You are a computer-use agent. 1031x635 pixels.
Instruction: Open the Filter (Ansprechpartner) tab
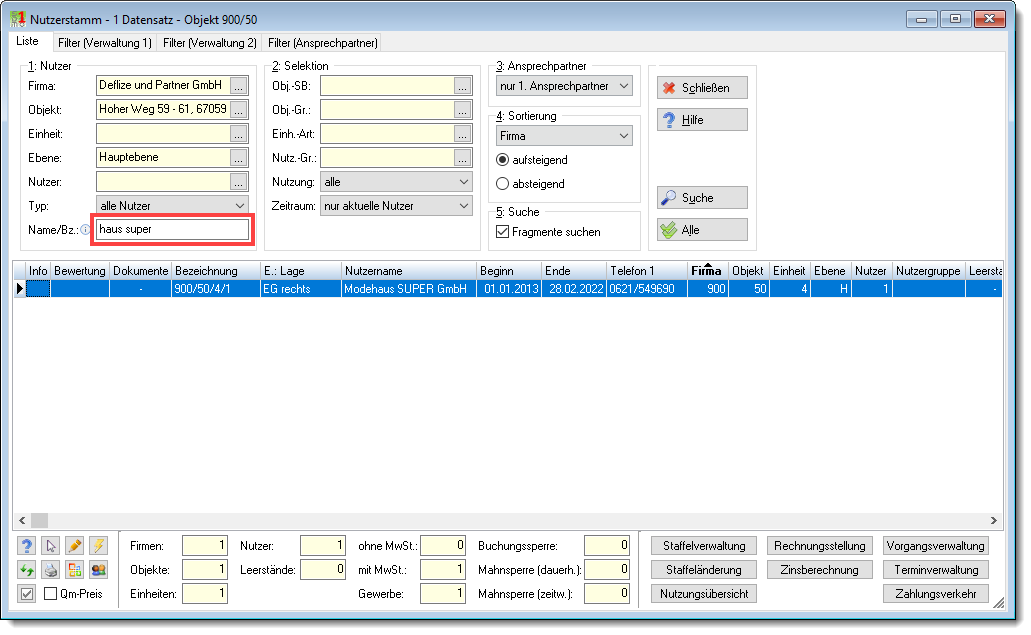(323, 43)
